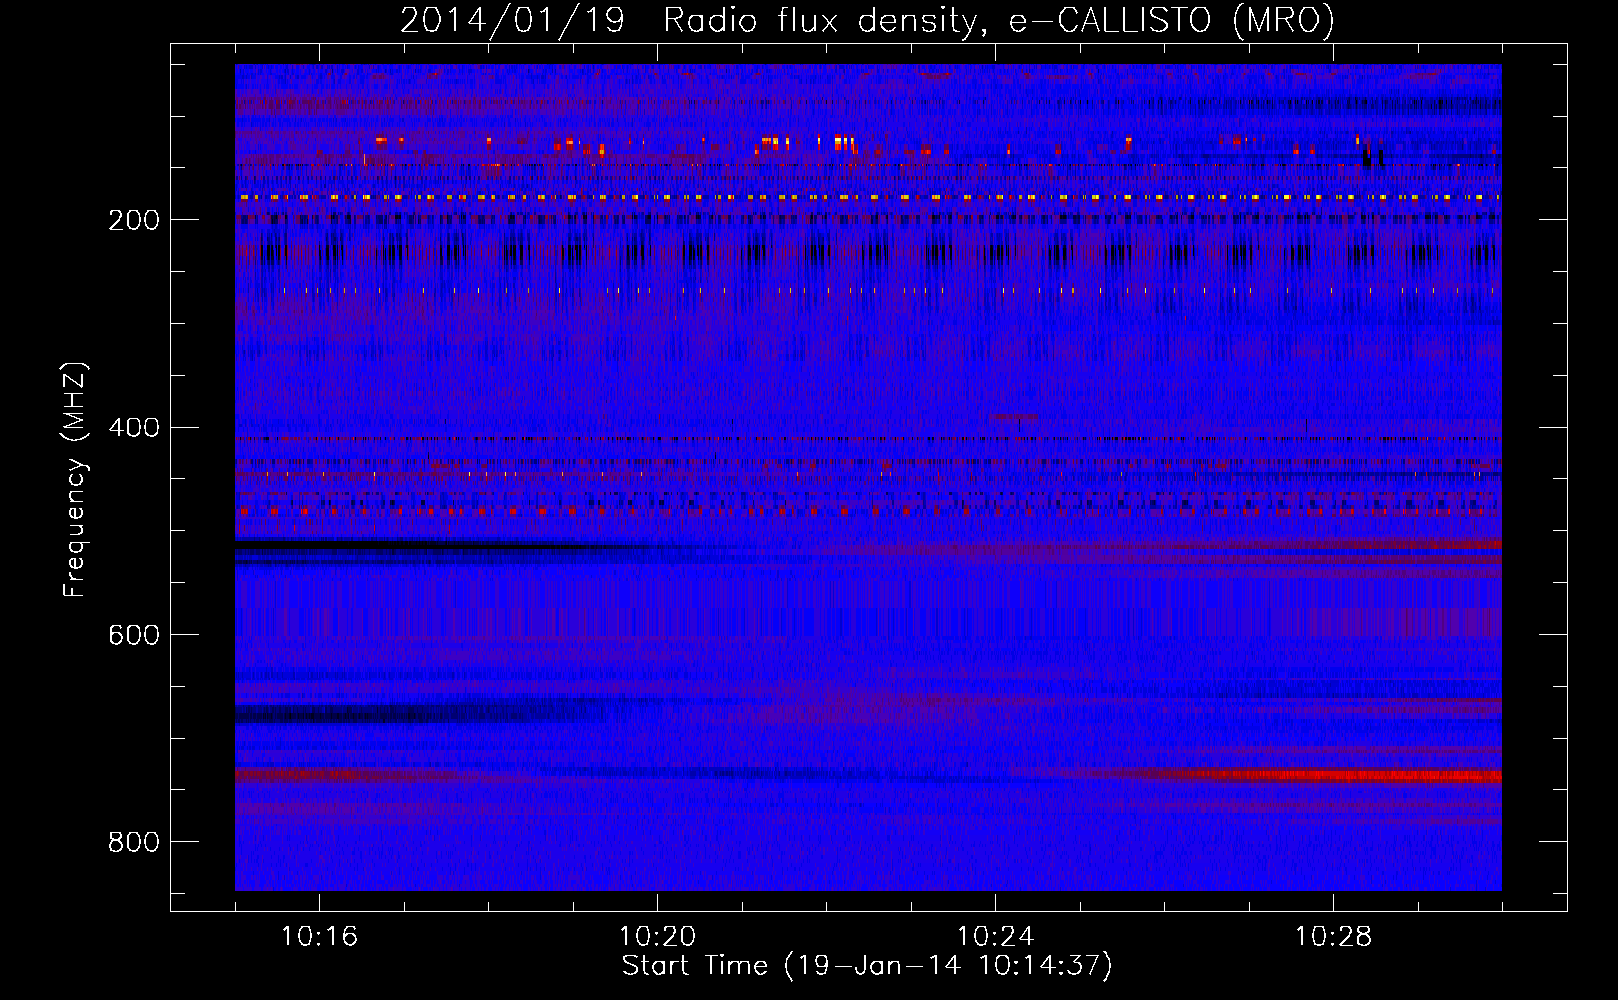Click the plot title '2014/01/19 Radio flux density, e-CALLISTO (MRO)'
The width and height of the screenshot is (1618, 1000).
[867, 20]
